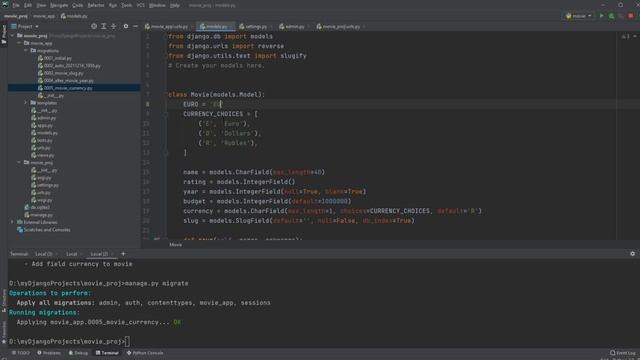
Task: Open the Navigate menu
Action: click(x=59, y=5)
